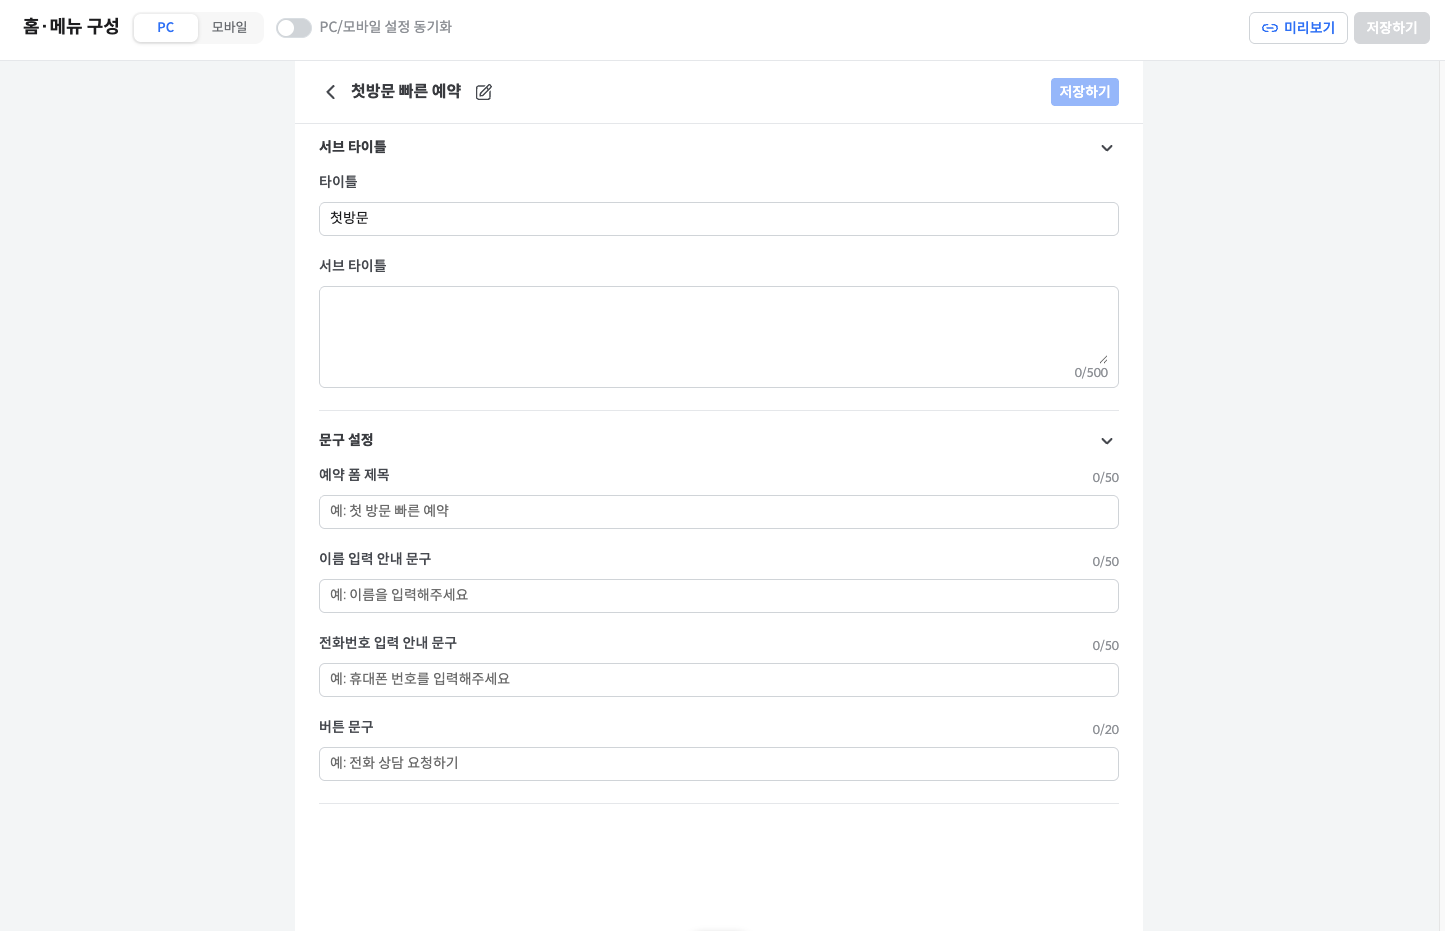Click the 예약 폼 제목 input field
Viewport: 1445px width, 931px height.
click(719, 512)
